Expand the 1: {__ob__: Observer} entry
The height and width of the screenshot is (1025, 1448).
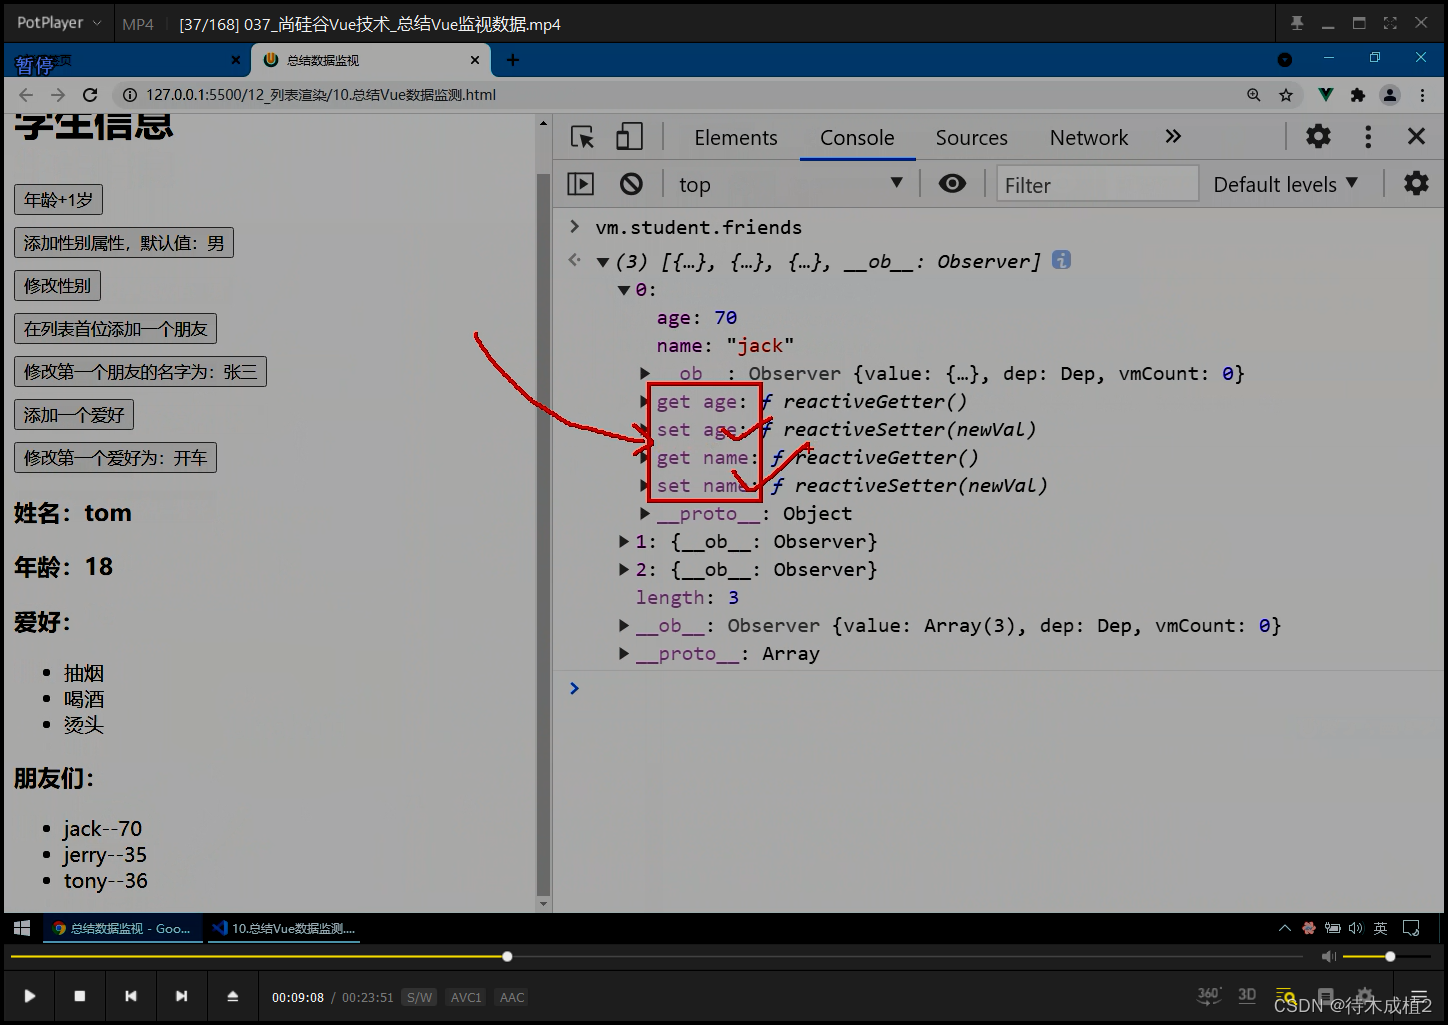coord(624,542)
